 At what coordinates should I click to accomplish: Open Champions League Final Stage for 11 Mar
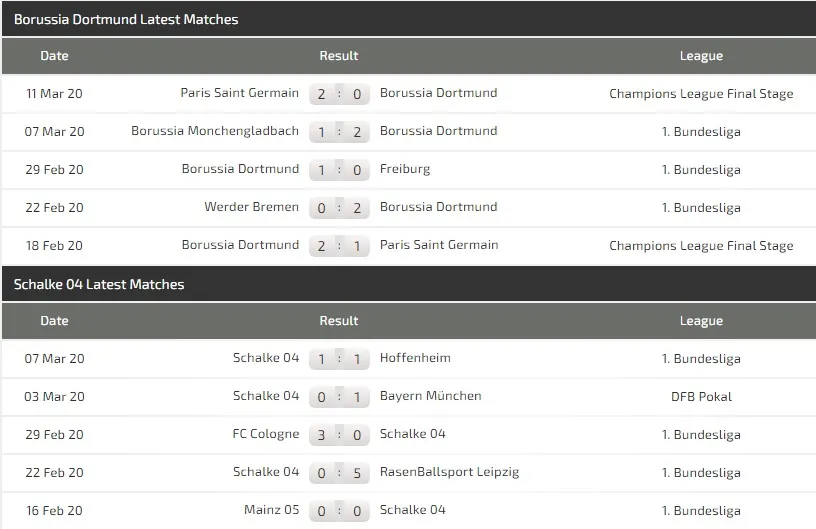pos(701,94)
